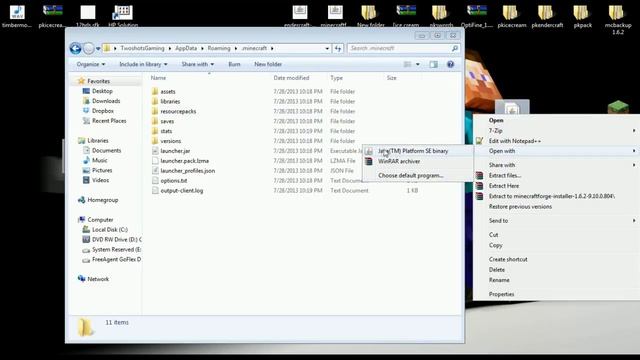Select launcher_profiles.json file
This screenshot has height=360, width=640.
tap(187, 171)
